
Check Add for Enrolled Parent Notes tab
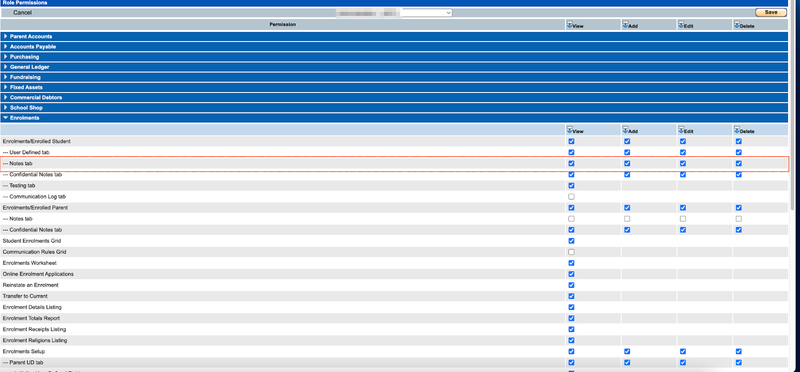(627, 219)
